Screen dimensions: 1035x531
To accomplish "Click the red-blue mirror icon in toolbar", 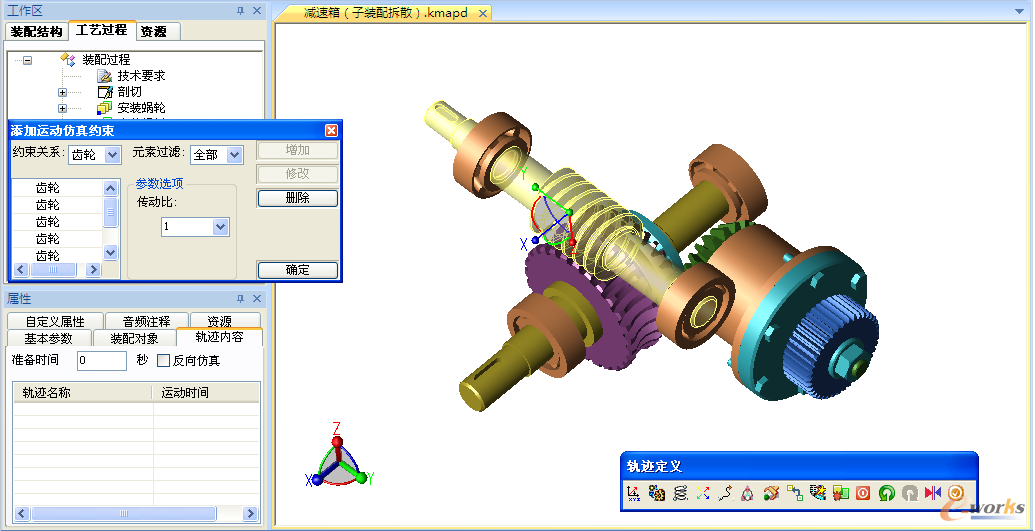I will [x=932, y=493].
